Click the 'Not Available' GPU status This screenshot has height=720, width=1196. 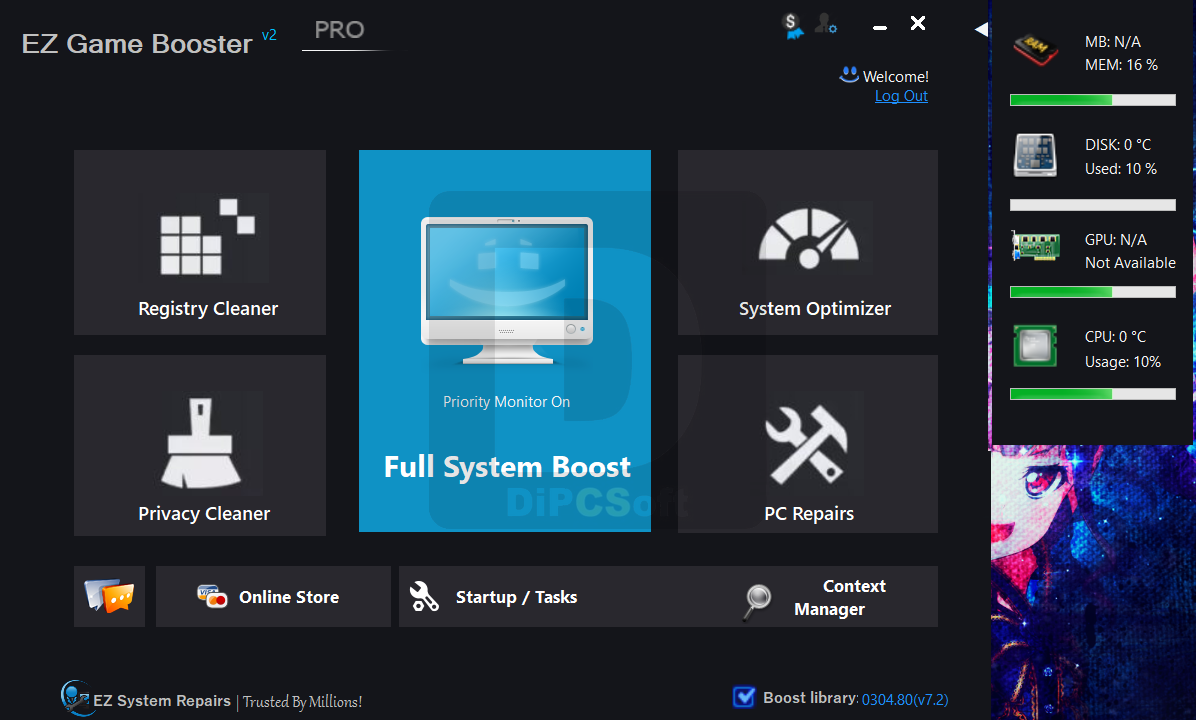(x=1130, y=262)
